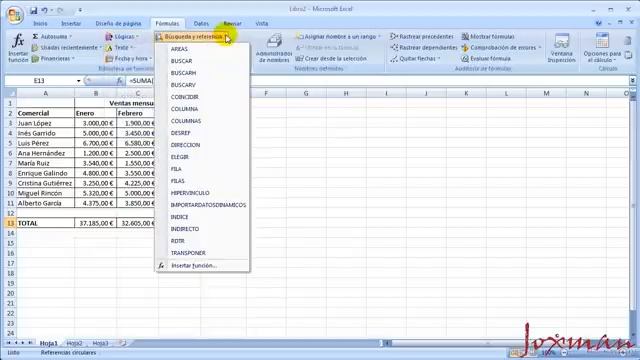Open Insertar función fx ribbon button
The image size is (640, 360).
[18, 48]
